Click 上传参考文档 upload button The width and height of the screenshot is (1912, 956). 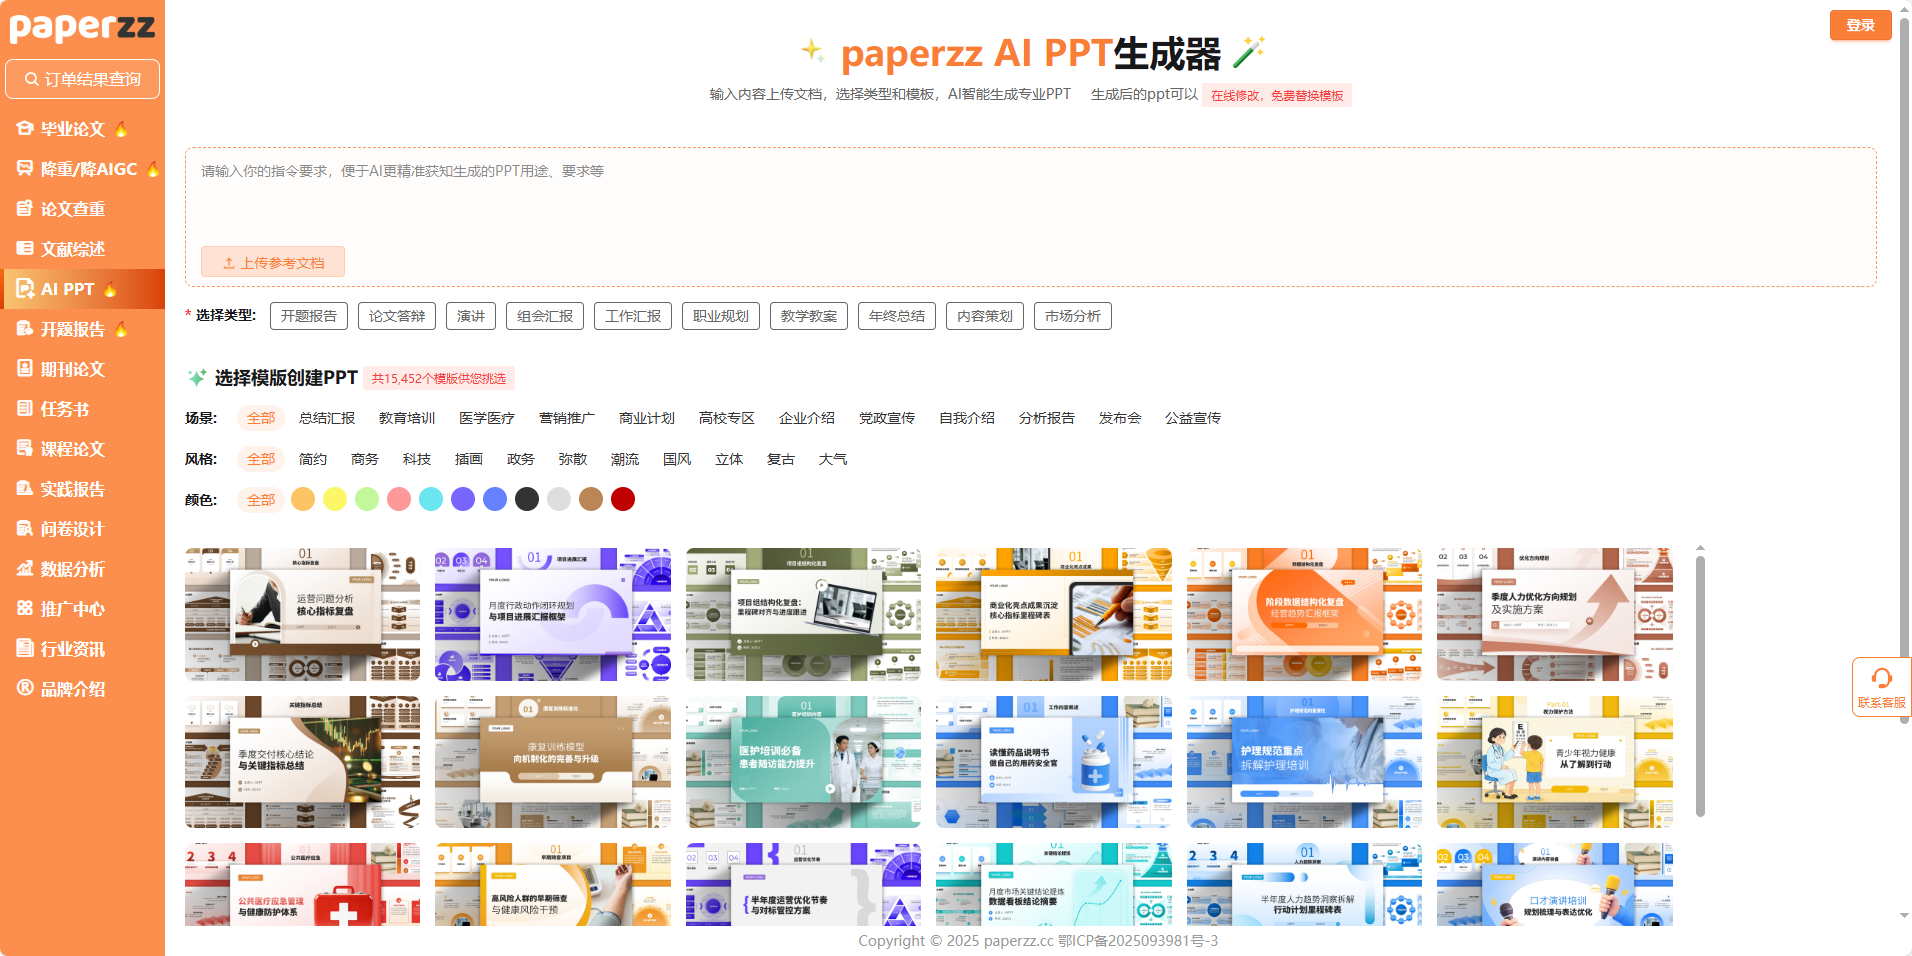273,262
